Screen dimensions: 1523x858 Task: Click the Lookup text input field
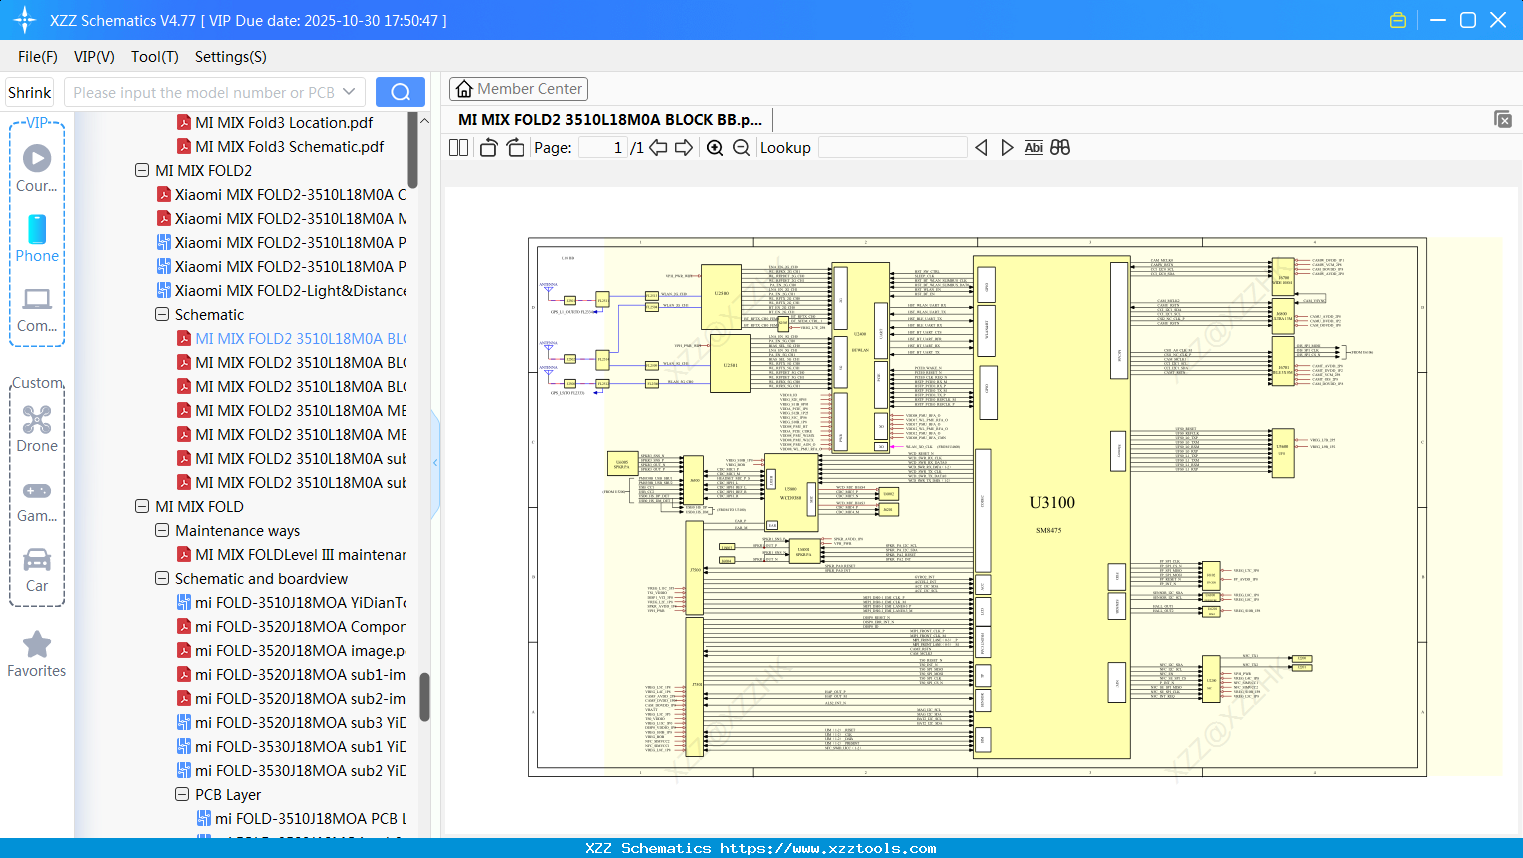tap(892, 148)
